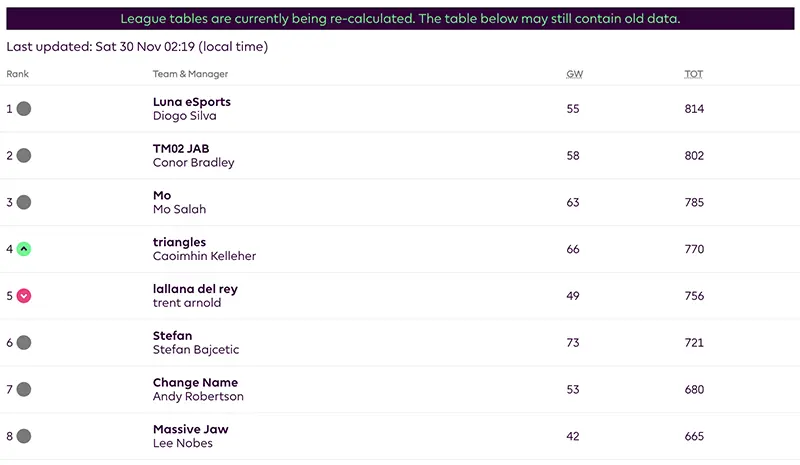The image size is (800, 465).
Task: Open the Change Name team
Action: pyautogui.click(x=195, y=383)
